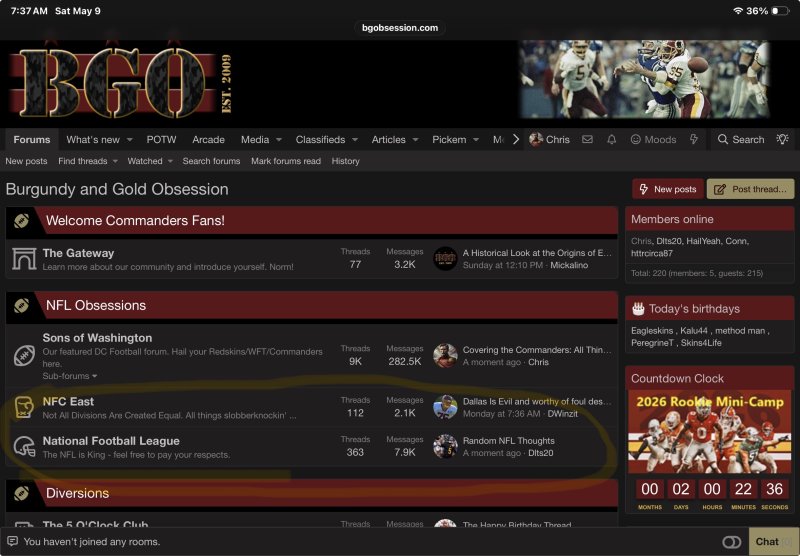Expand the Media dropdown arrow

pyautogui.click(x=279, y=140)
